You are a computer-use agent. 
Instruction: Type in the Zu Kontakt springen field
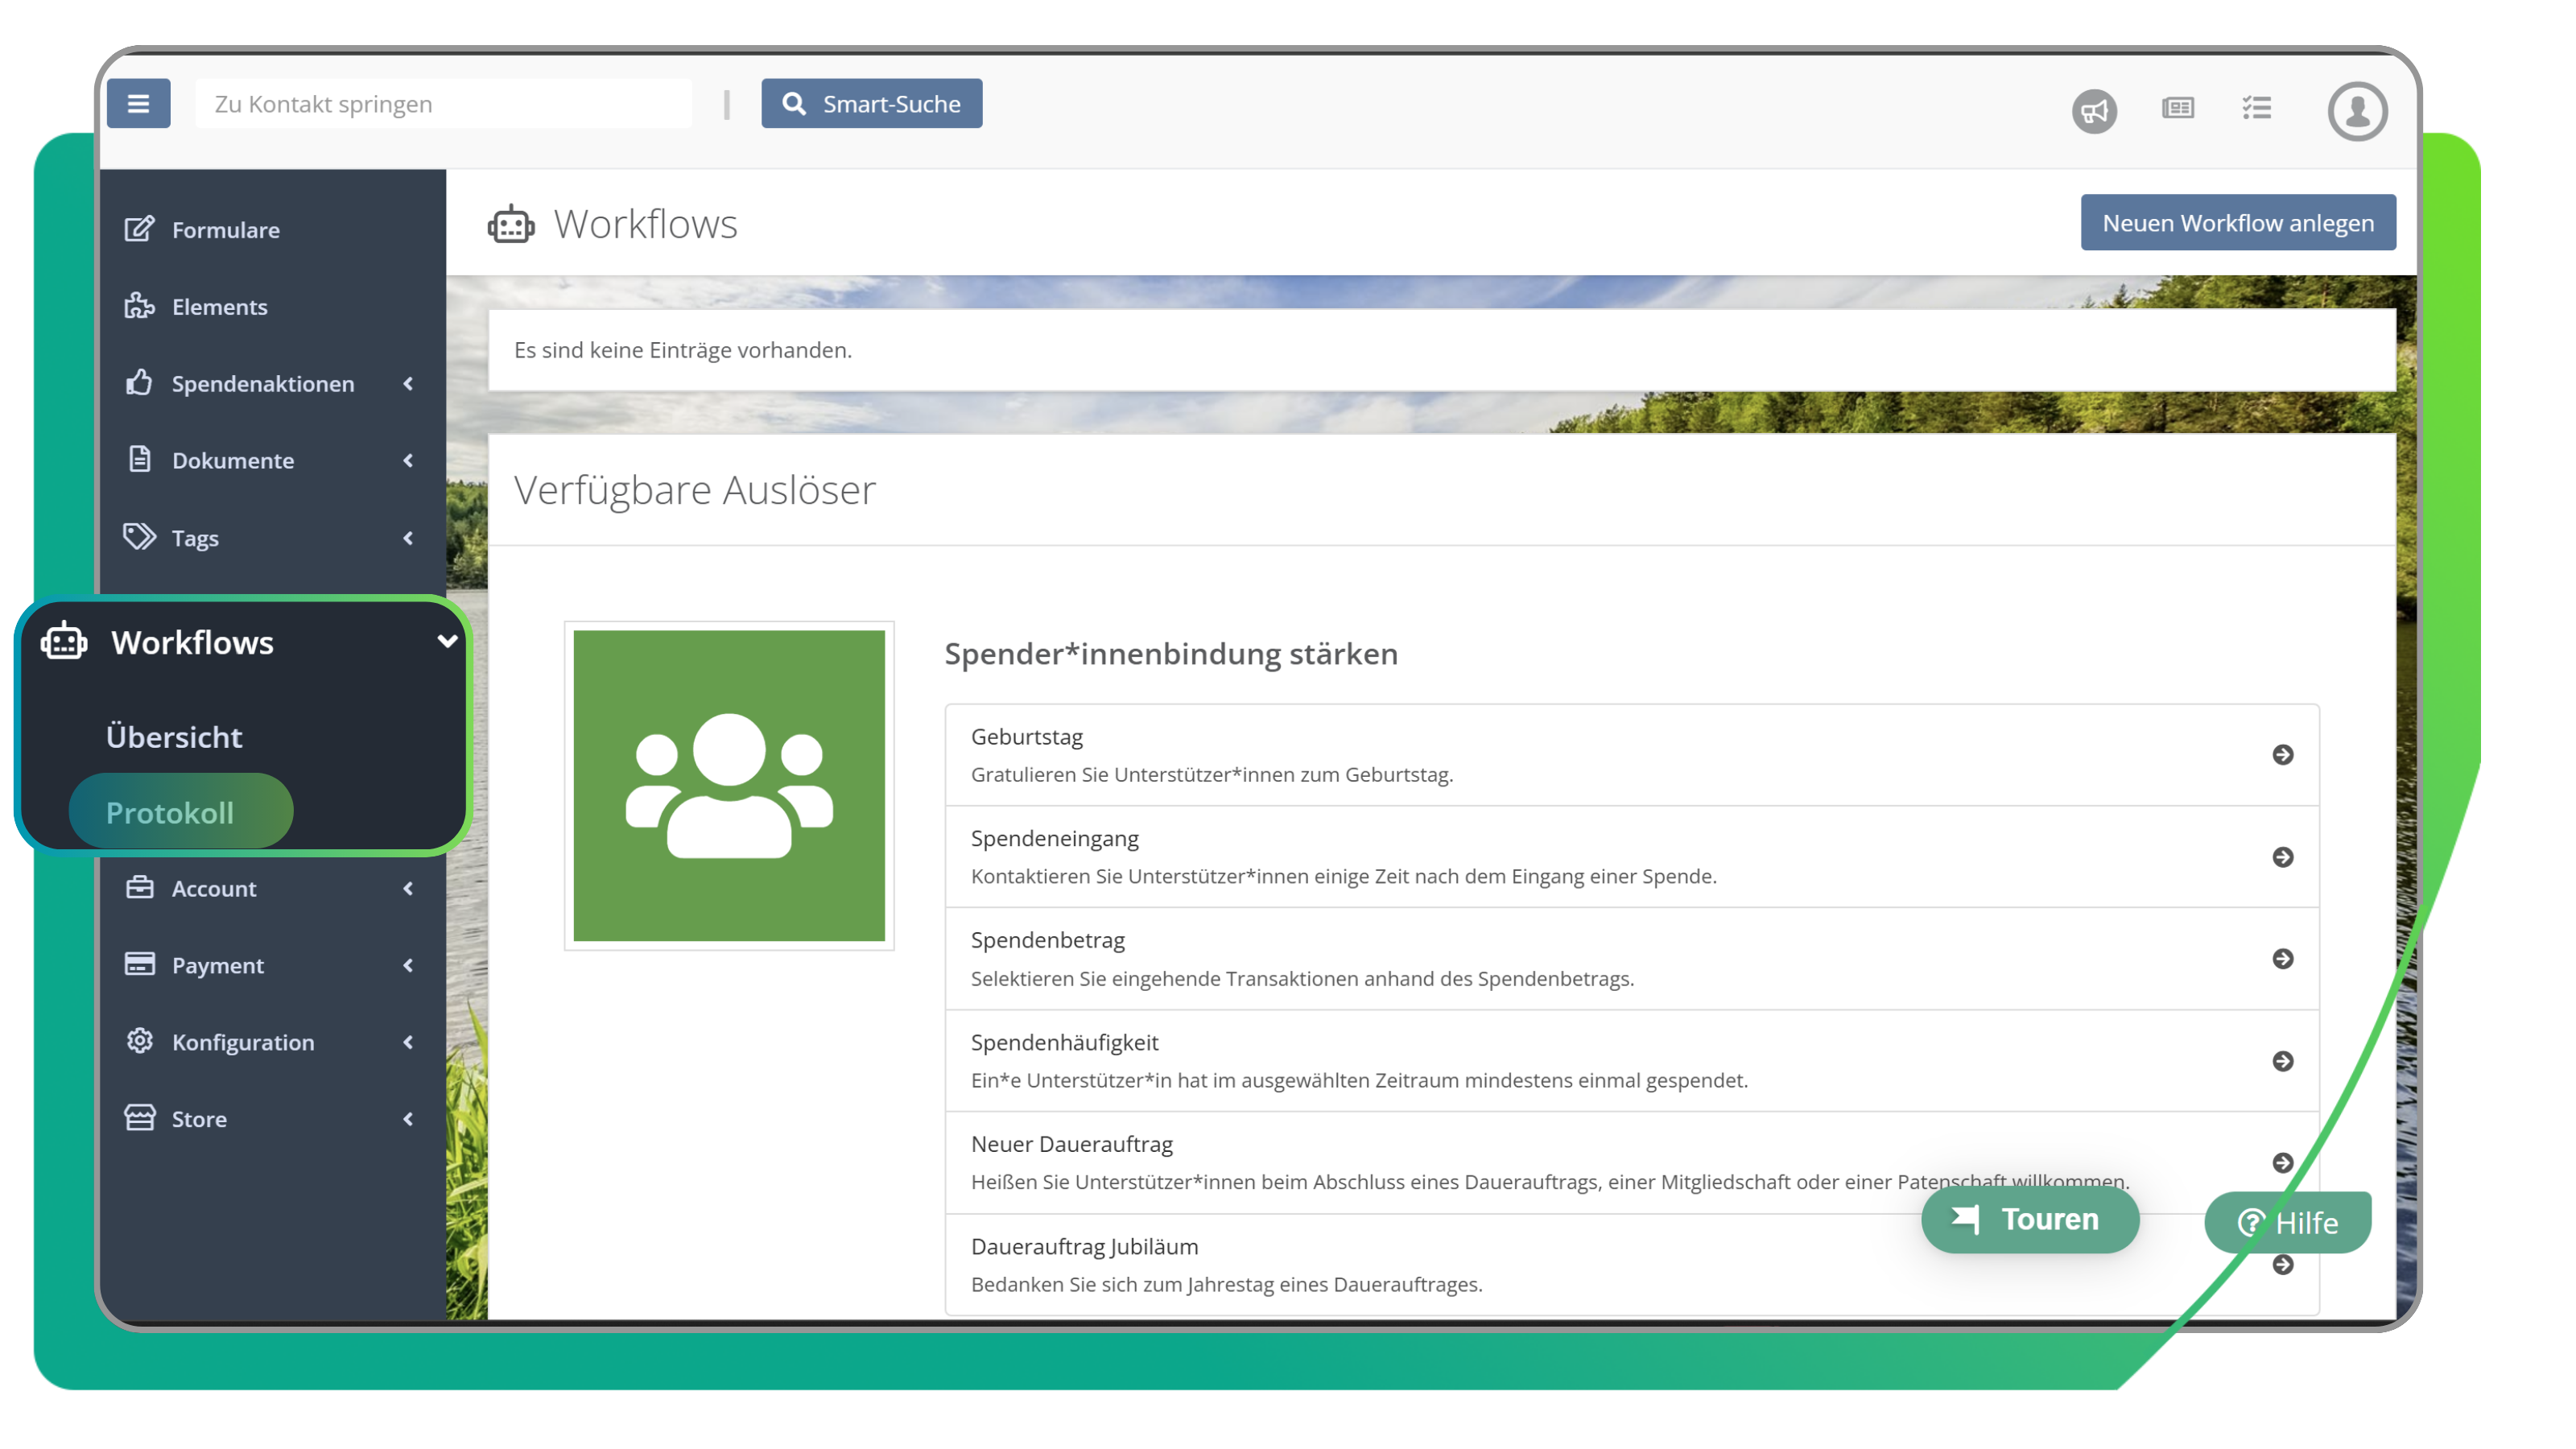pyautogui.click(x=443, y=103)
